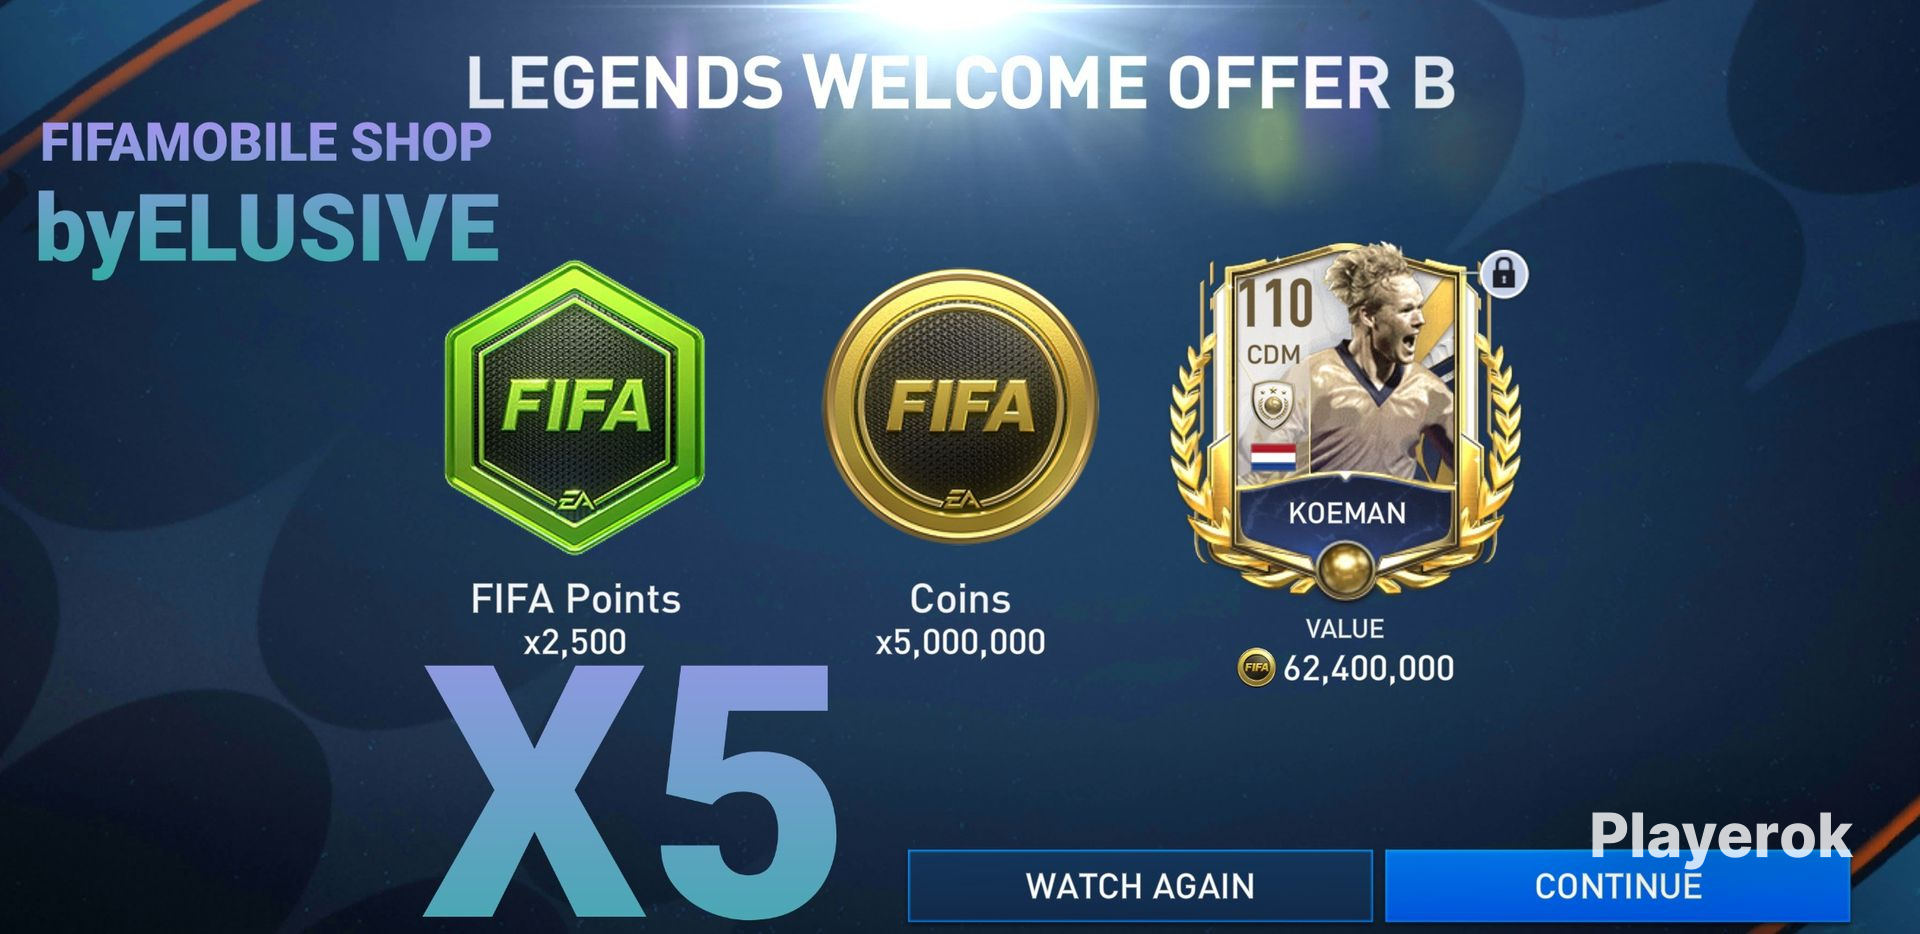The width and height of the screenshot is (1920, 934).
Task: Click the lock icon on Koeman card
Action: (x=1504, y=273)
